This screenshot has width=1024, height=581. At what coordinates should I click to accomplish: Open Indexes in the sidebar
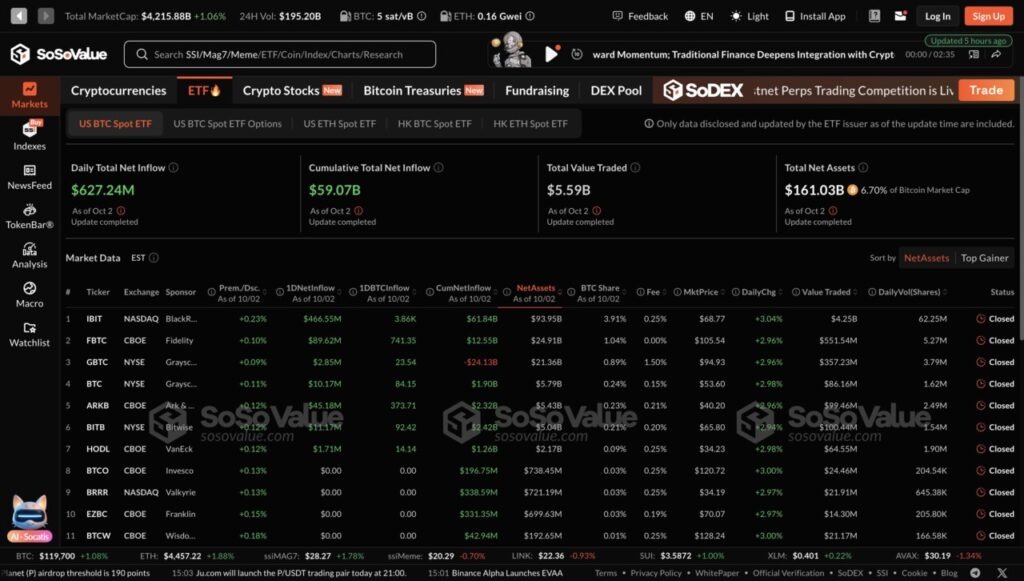pos(29,136)
